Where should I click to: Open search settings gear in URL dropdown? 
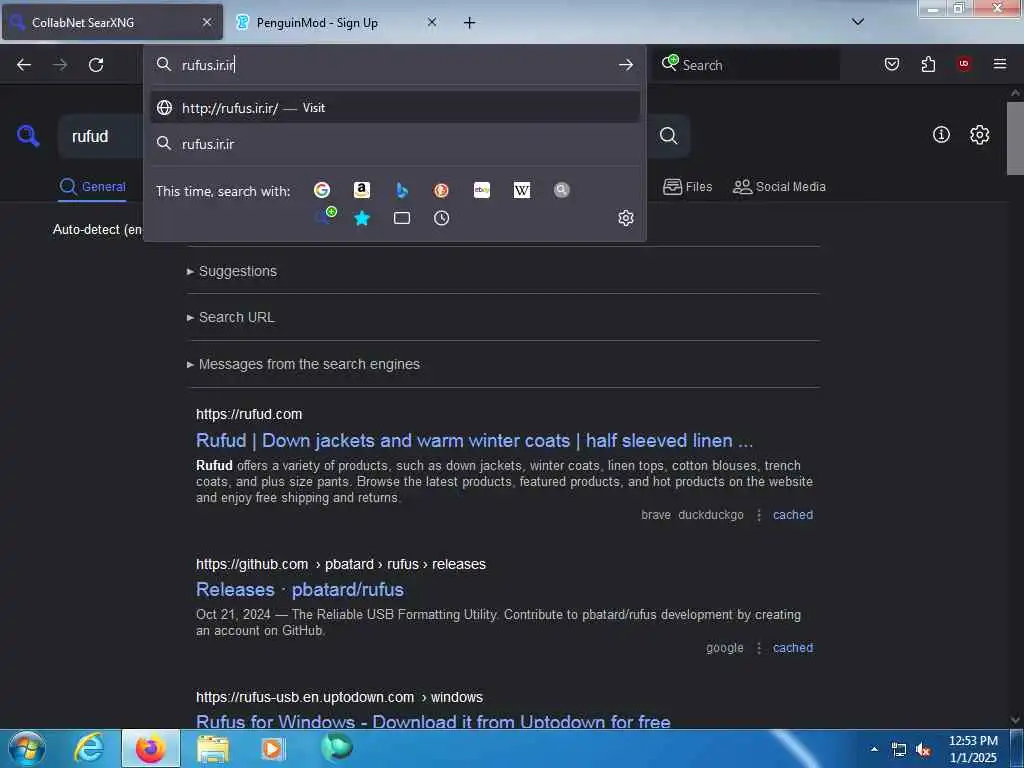626,218
